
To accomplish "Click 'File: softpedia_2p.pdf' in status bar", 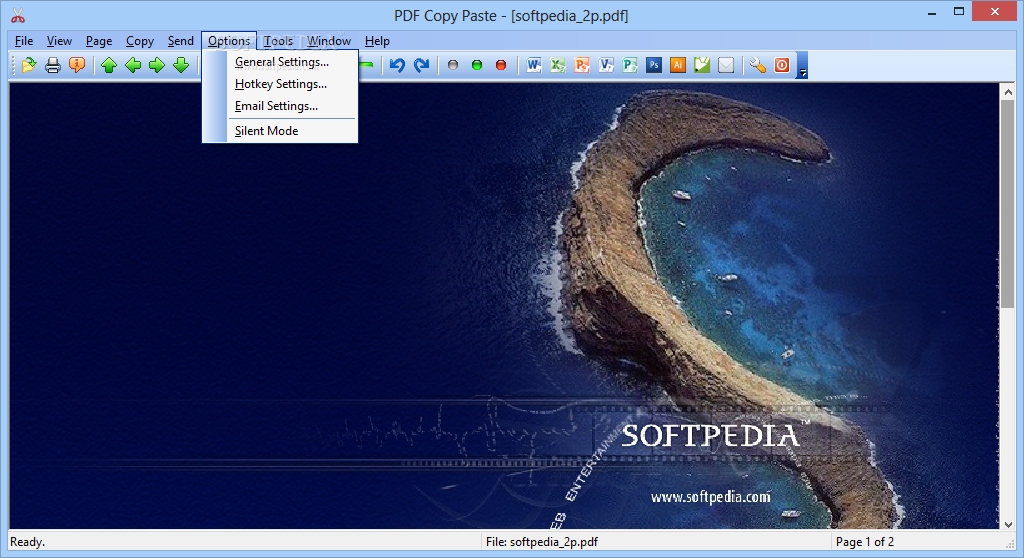I will pyautogui.click(x=541, y=542).
